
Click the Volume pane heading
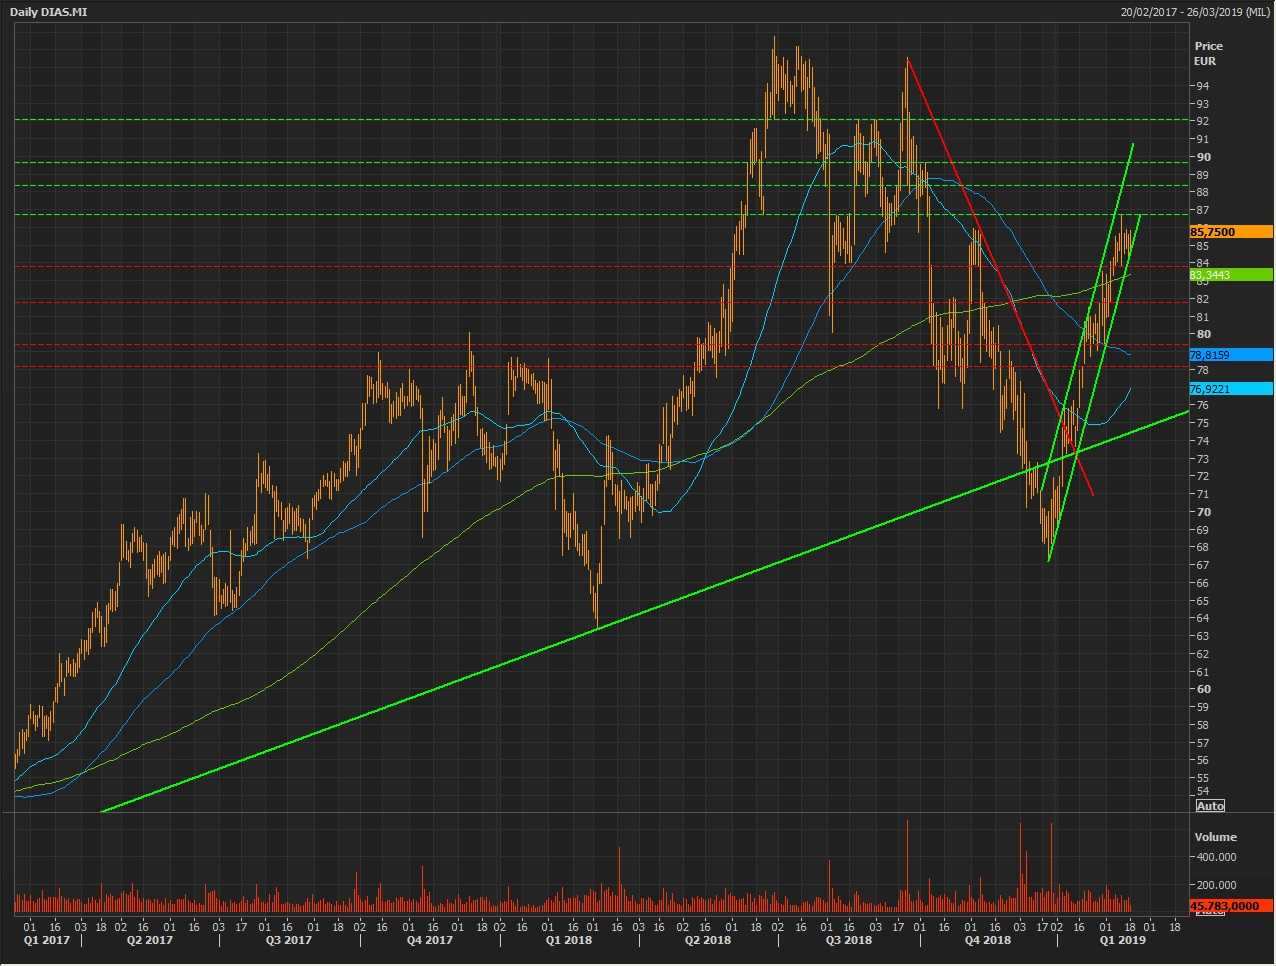pos(1215,837)
